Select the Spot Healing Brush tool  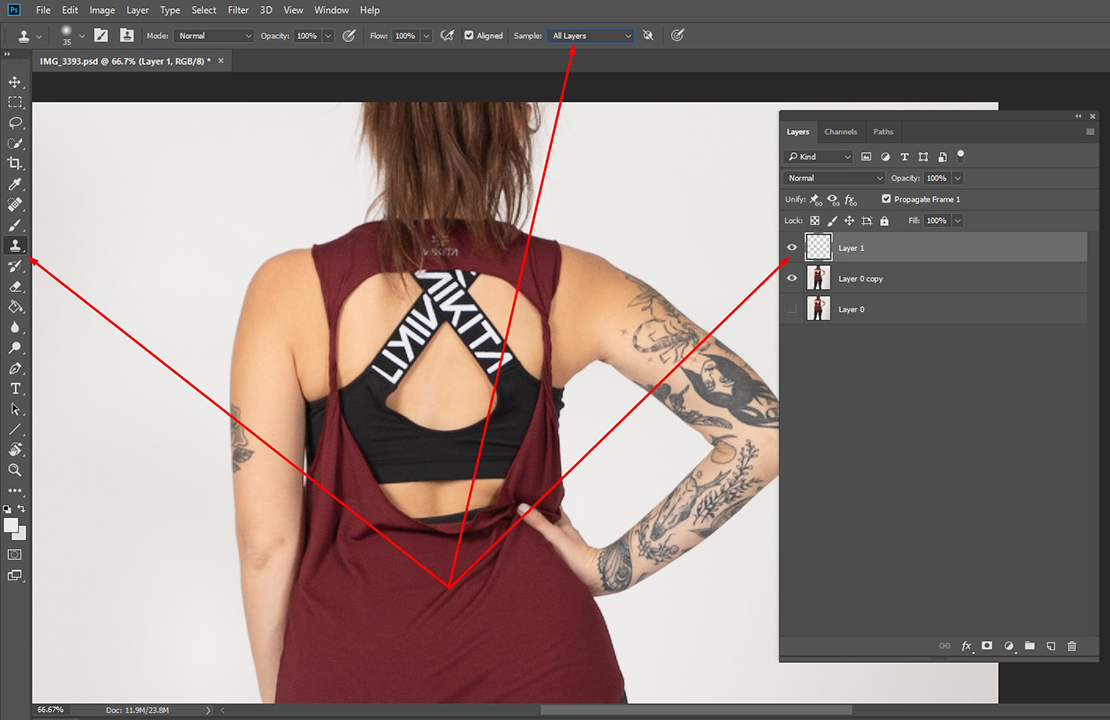point(15,205)
